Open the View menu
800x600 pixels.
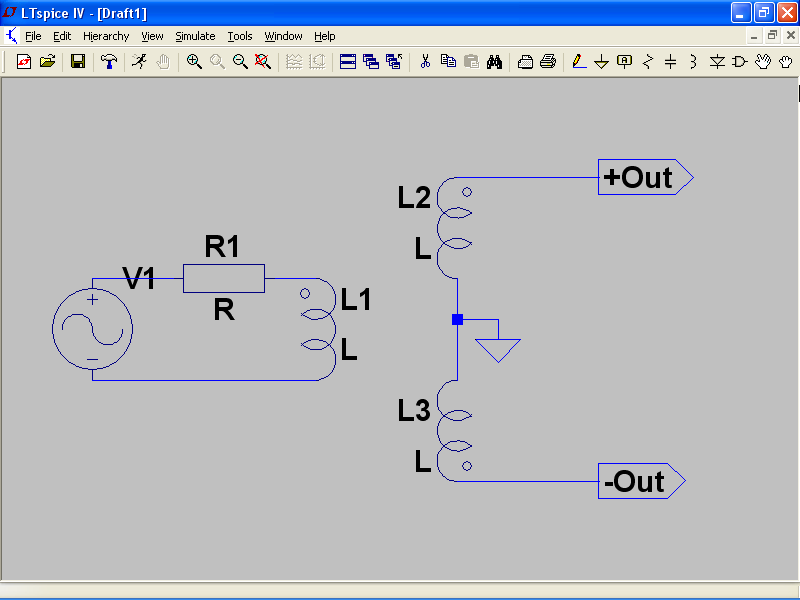(152, 36)
